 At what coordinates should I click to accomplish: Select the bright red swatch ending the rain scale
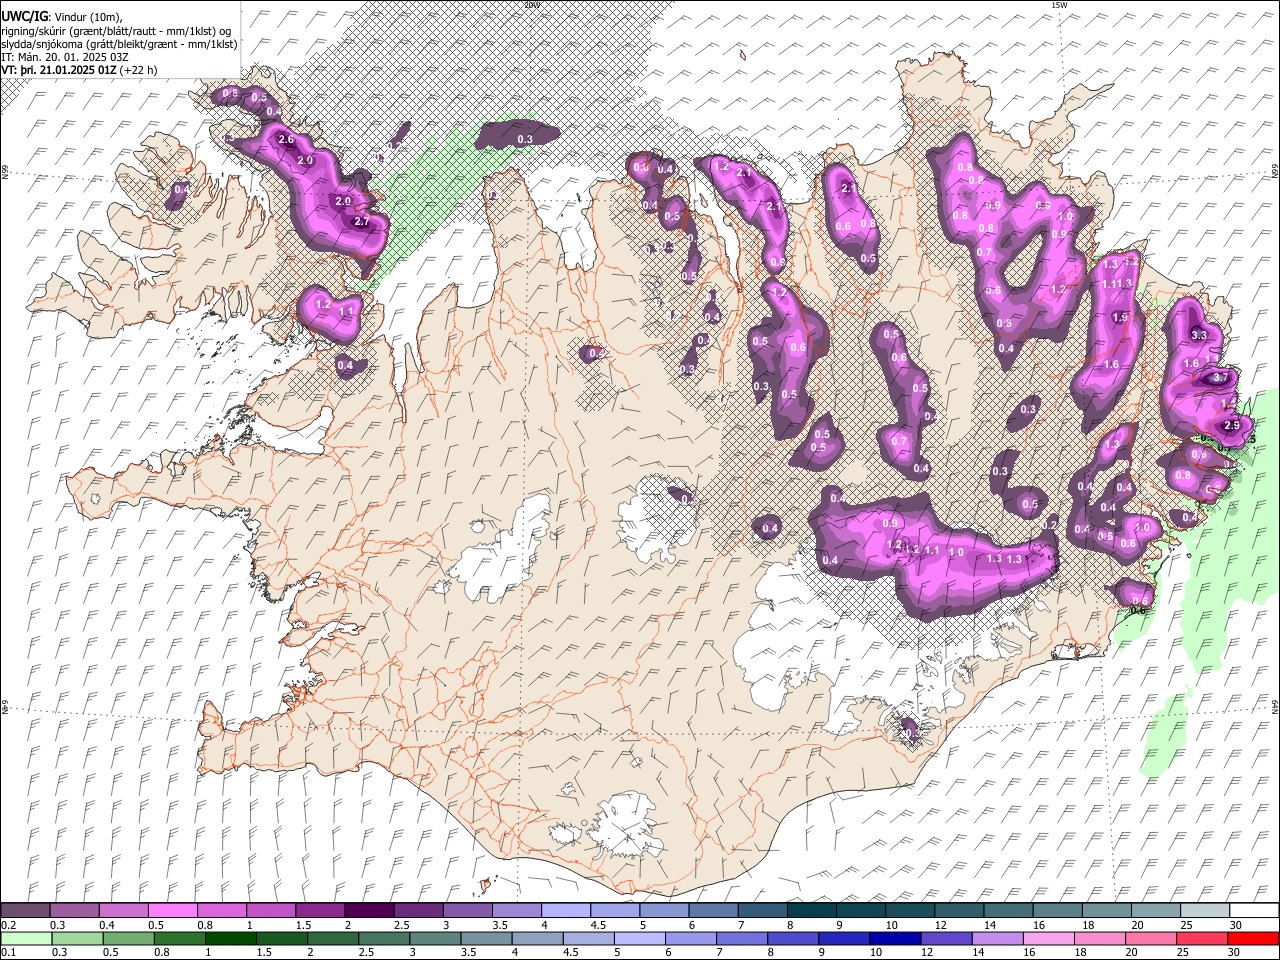coord(1253,938)
